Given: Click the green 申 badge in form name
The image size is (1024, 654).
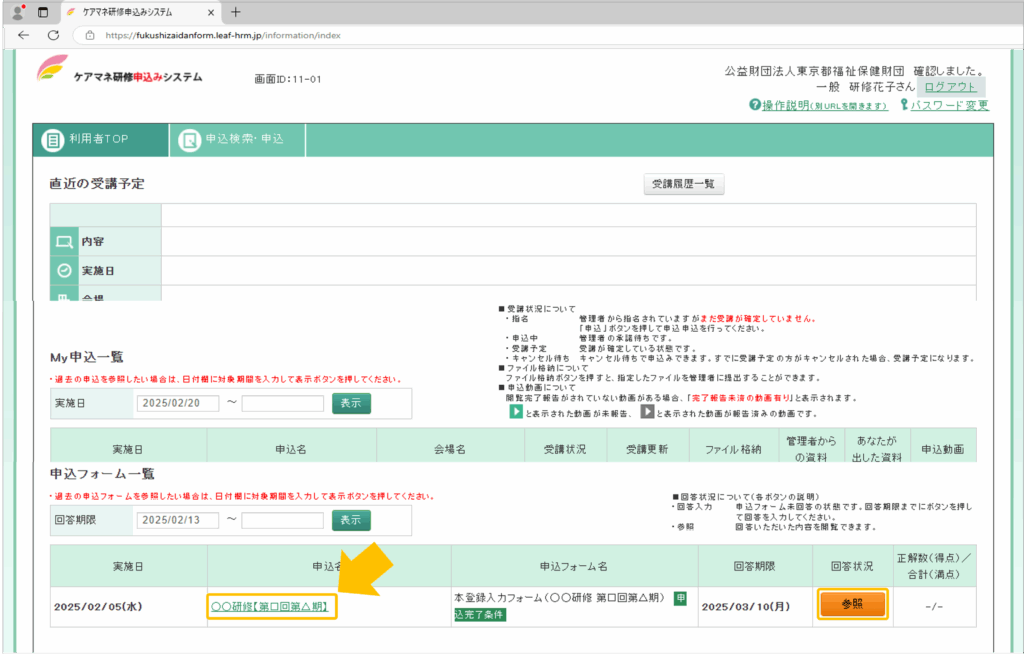Looking at the screenshot, I should [680, 598].
